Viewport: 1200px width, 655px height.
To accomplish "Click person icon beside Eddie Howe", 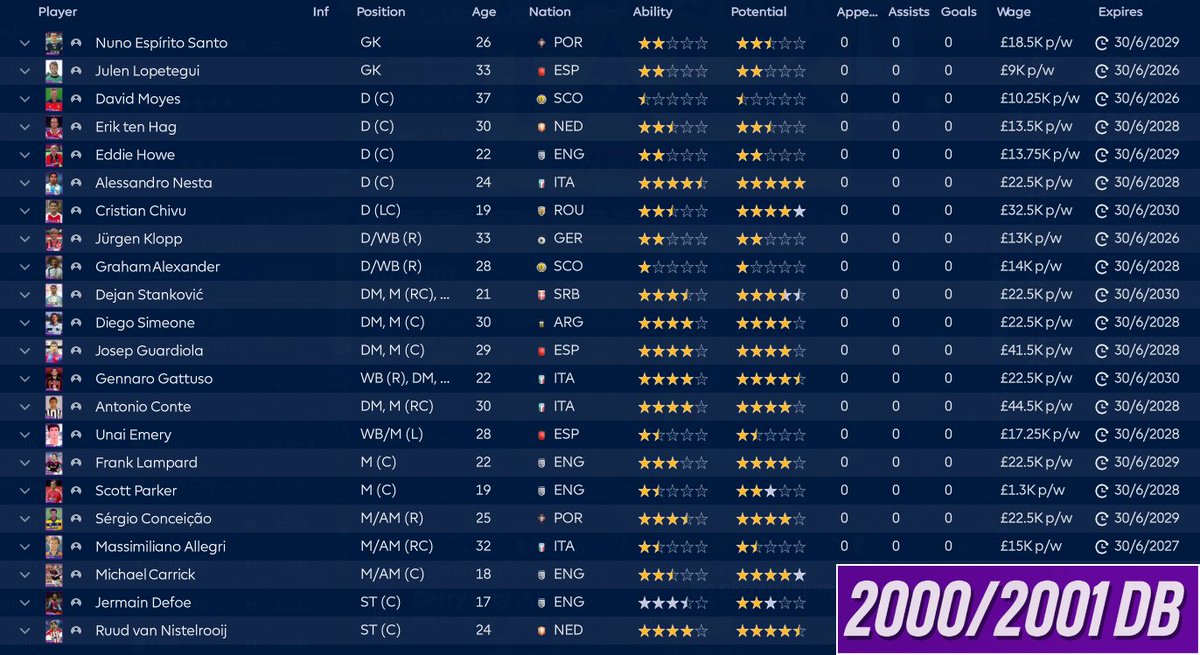I will click(x=76, y=155).
